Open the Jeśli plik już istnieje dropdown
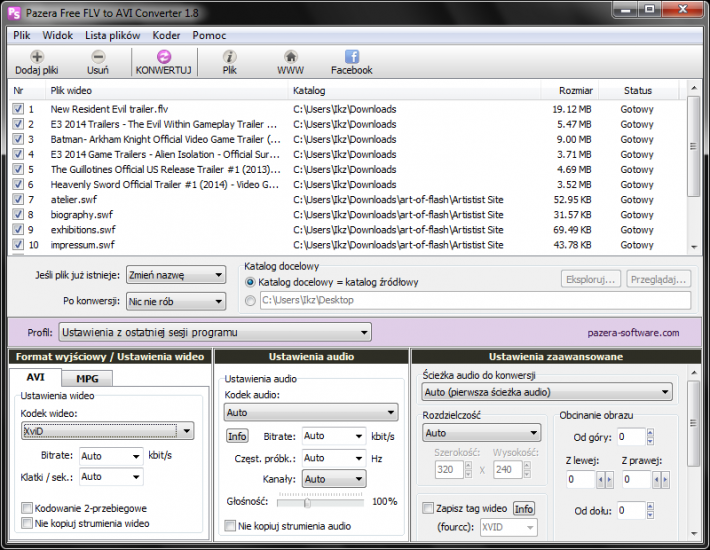The image size is (710, 550). 176,275
